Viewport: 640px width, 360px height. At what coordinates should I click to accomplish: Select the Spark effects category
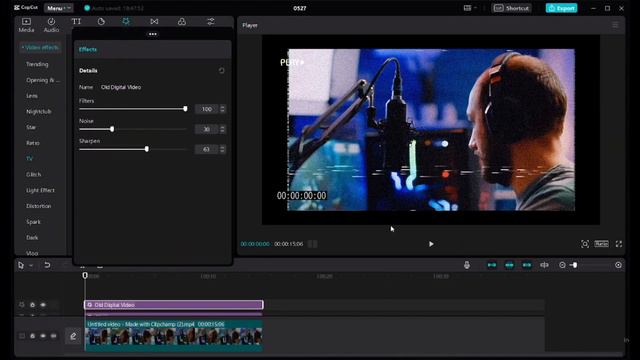33,222
